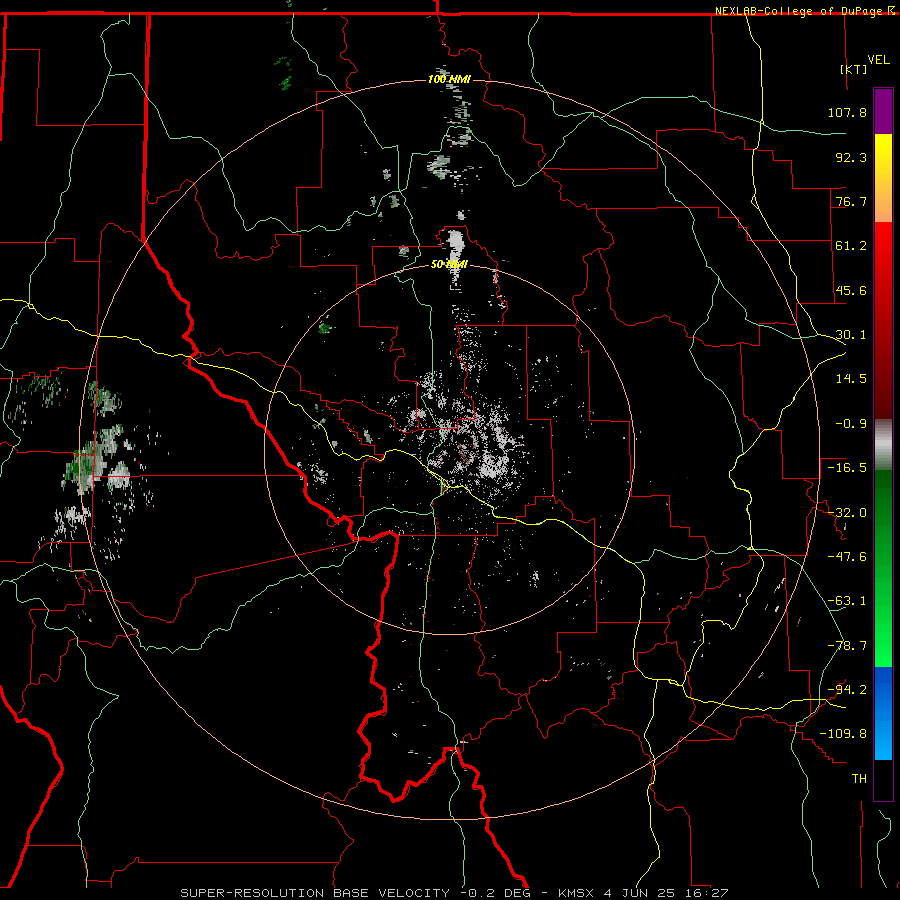Image resolution: width=900 pixels, height=900 pixels.
Task: Click the -63.1 velocity scale value
Action: coord(847,601)
